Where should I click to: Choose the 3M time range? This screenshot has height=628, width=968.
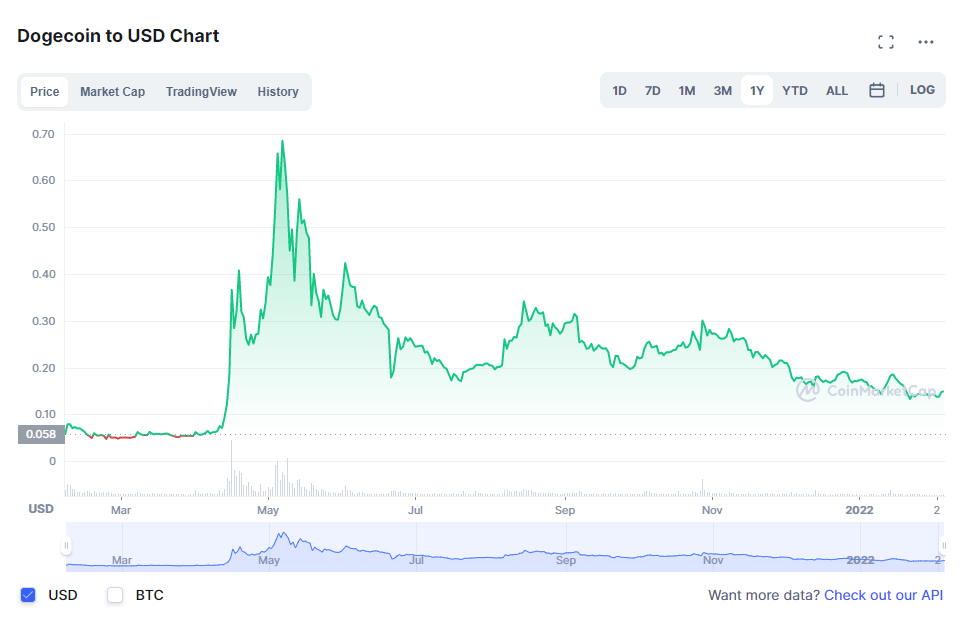tap(722, 91)
